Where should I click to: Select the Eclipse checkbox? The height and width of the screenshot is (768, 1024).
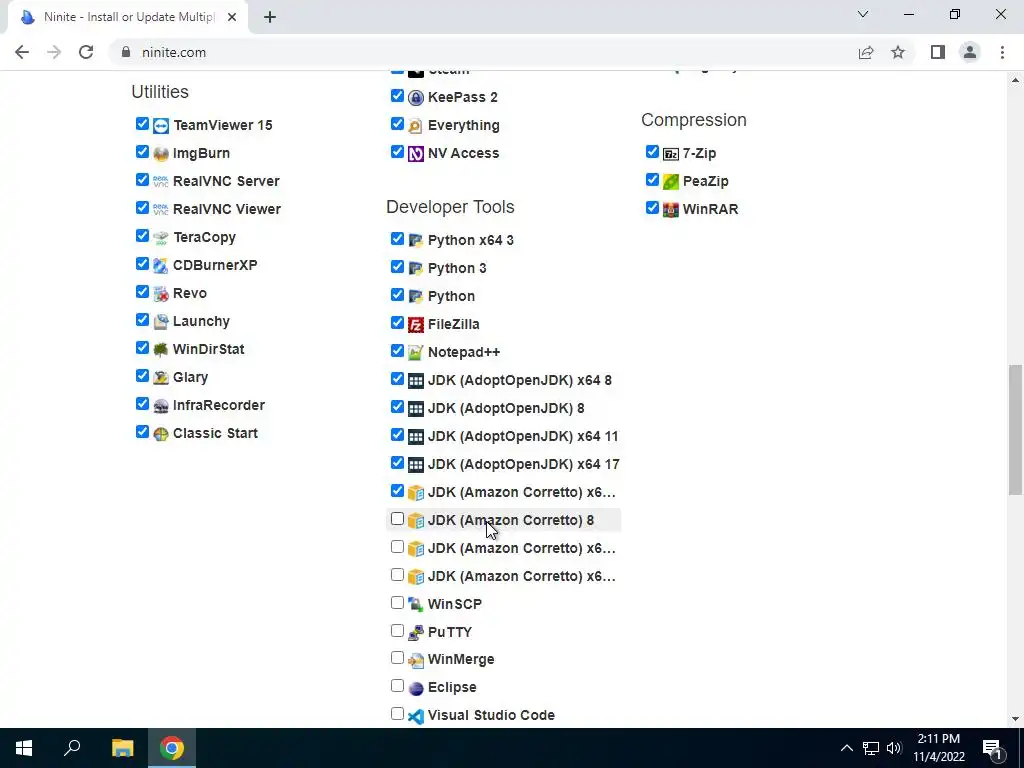(397, 686)
